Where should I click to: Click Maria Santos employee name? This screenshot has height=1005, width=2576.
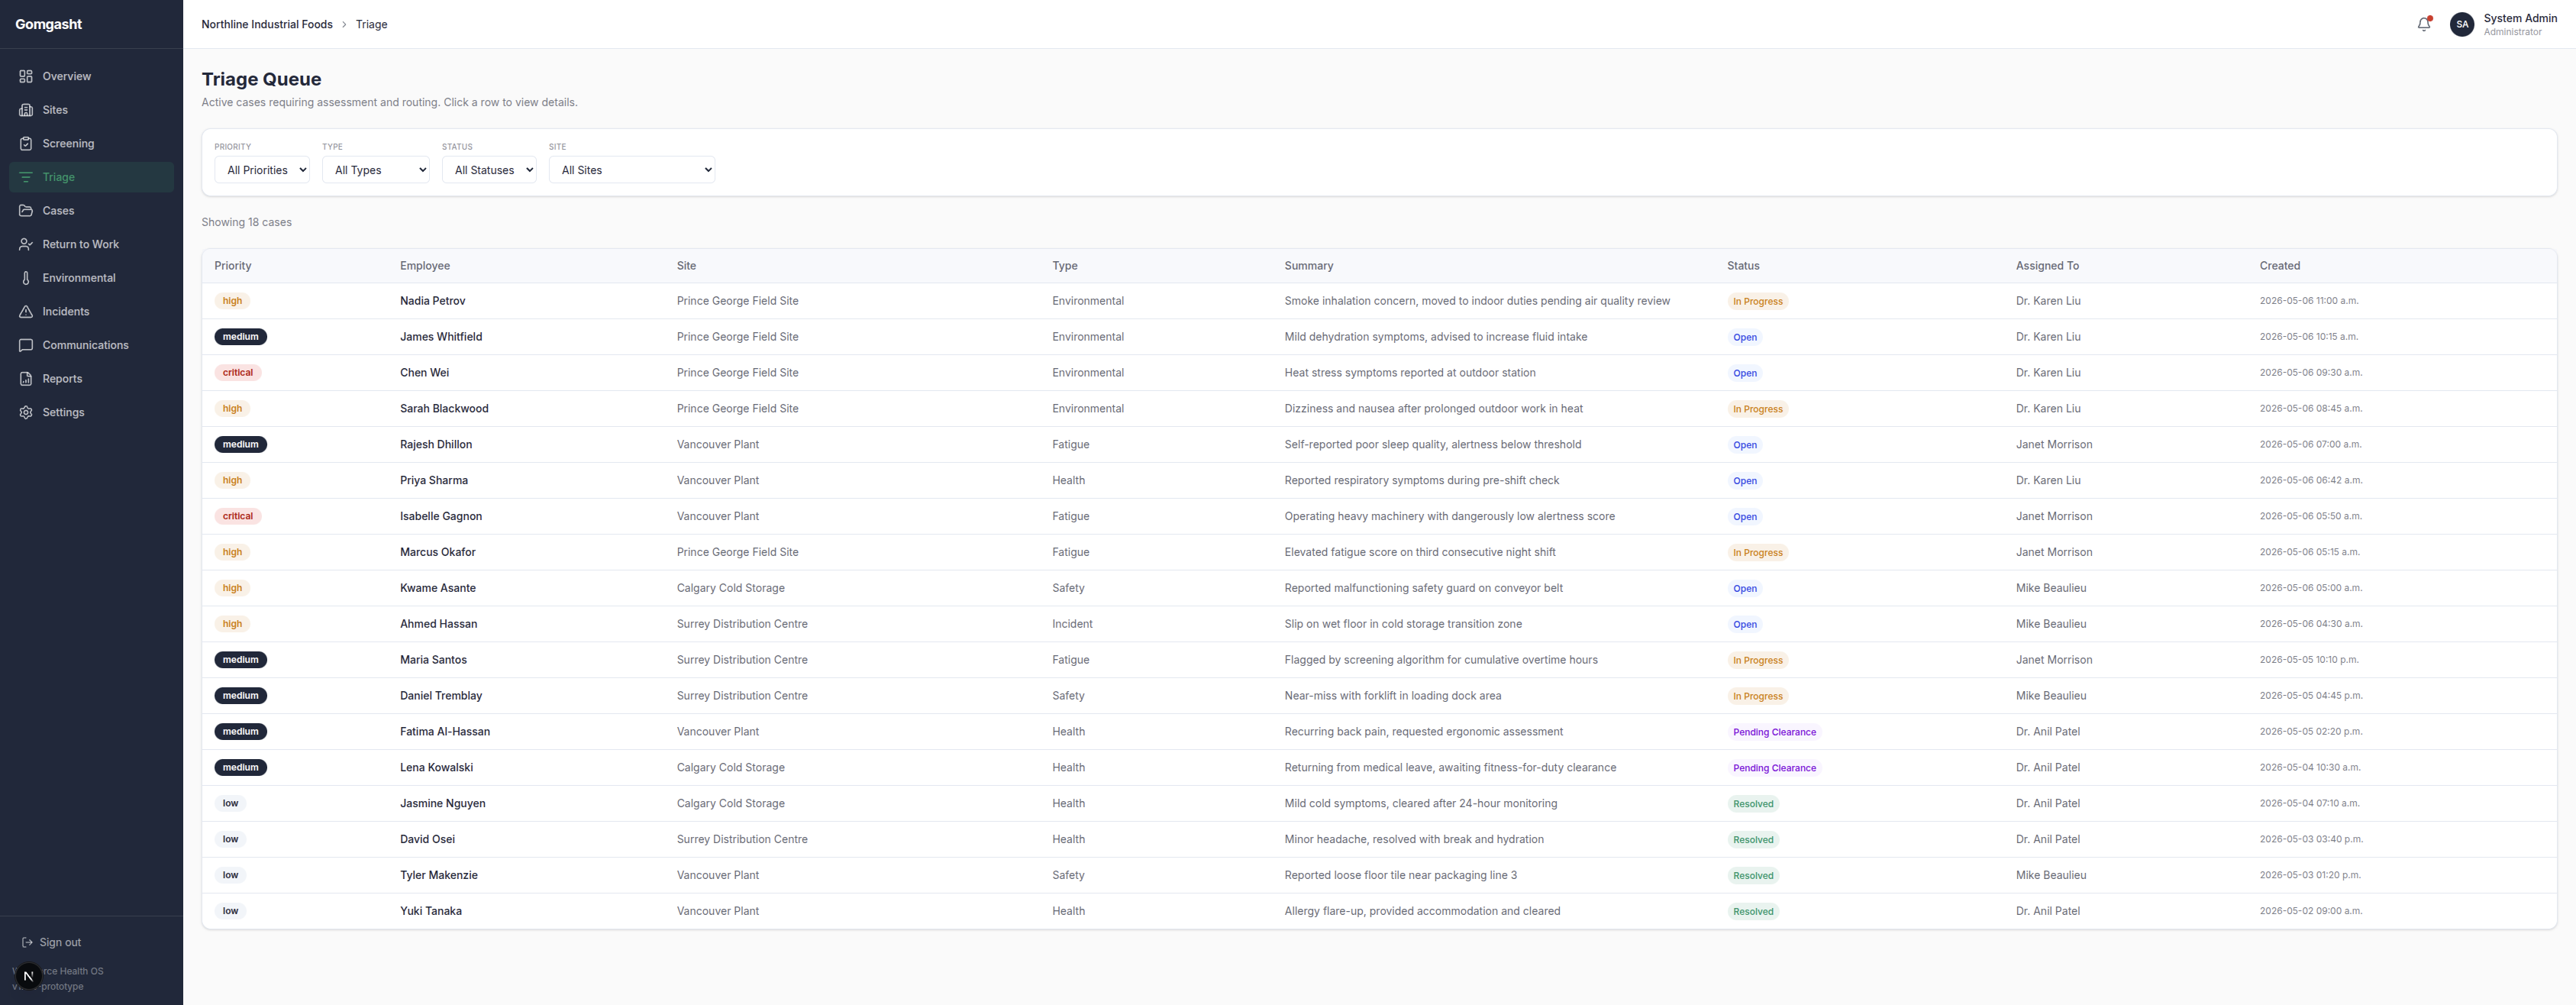click(x=433, y=660)
